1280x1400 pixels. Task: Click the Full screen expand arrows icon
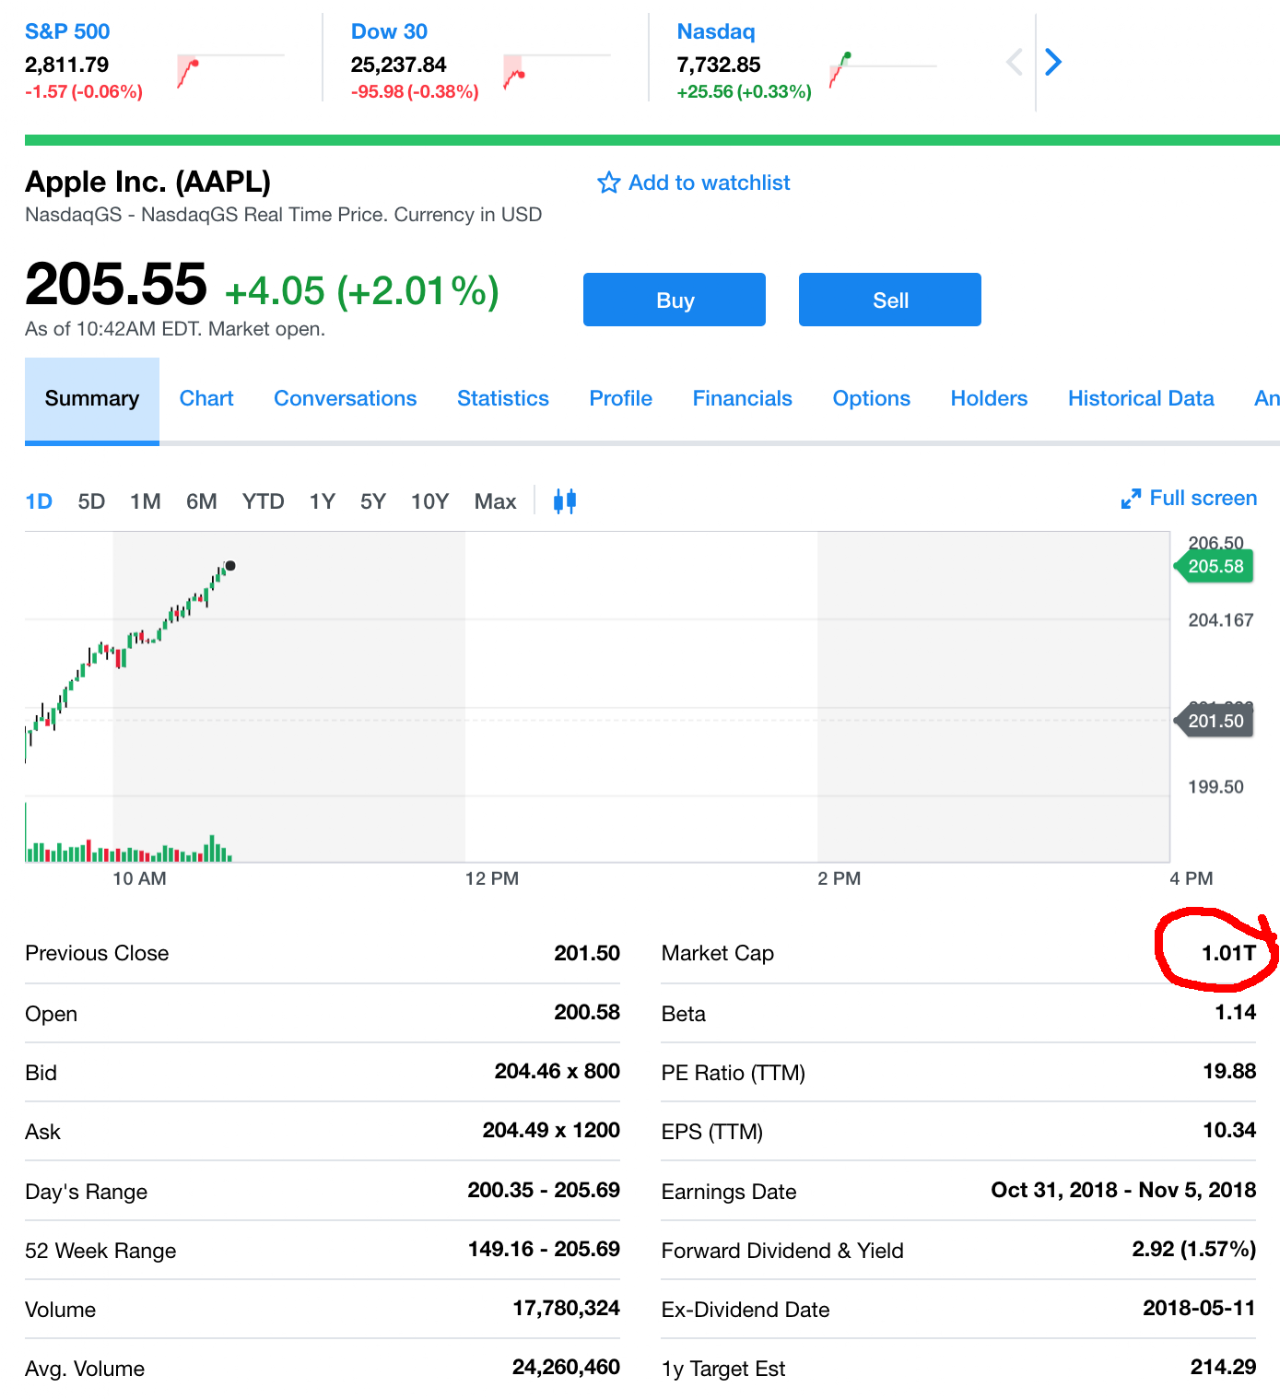click(1131, 499)
